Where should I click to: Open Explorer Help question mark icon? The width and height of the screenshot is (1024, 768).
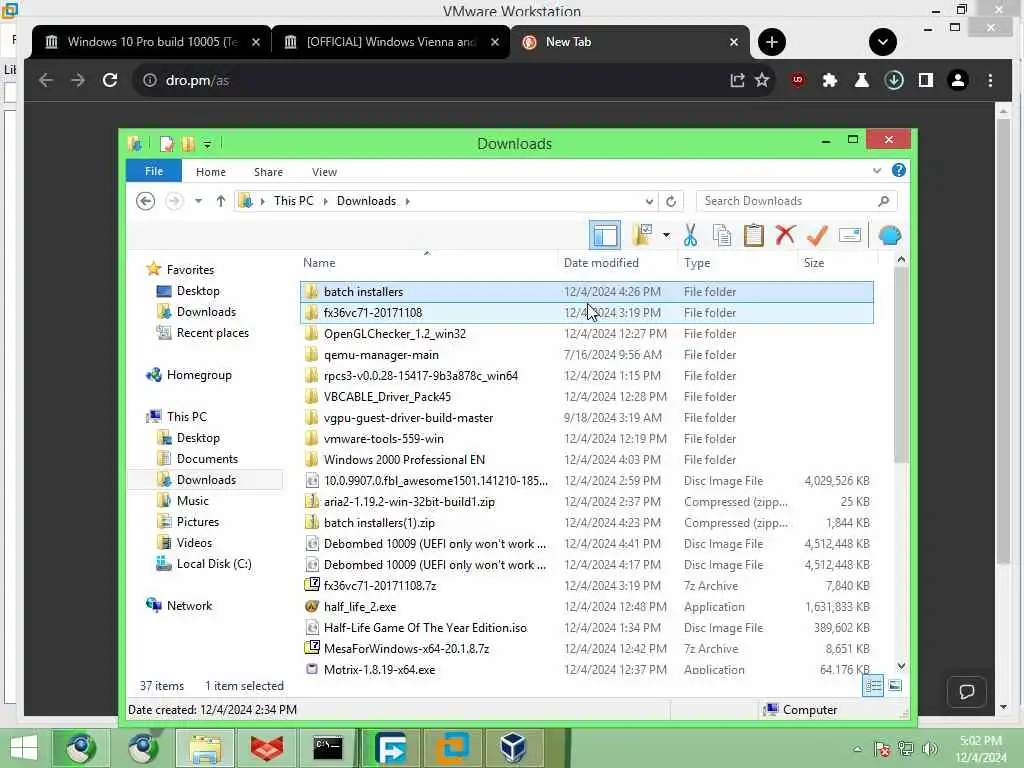click(899, 170)
